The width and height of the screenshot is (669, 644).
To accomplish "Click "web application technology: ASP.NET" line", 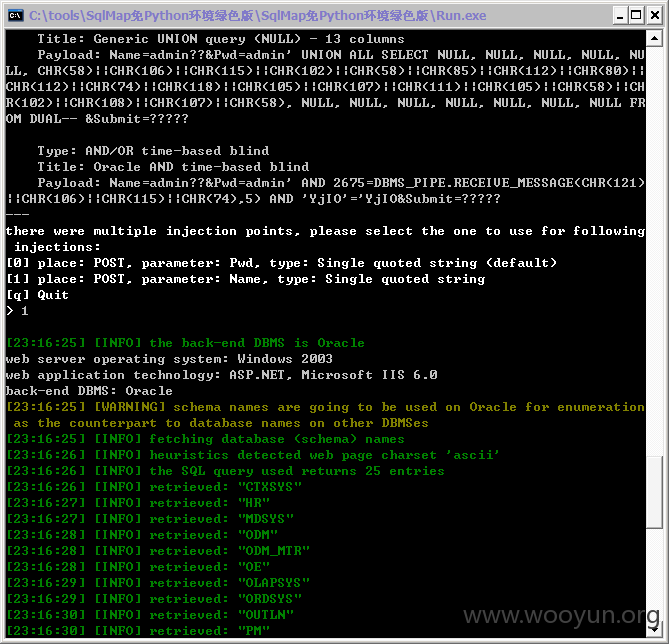I will point(221,375).
